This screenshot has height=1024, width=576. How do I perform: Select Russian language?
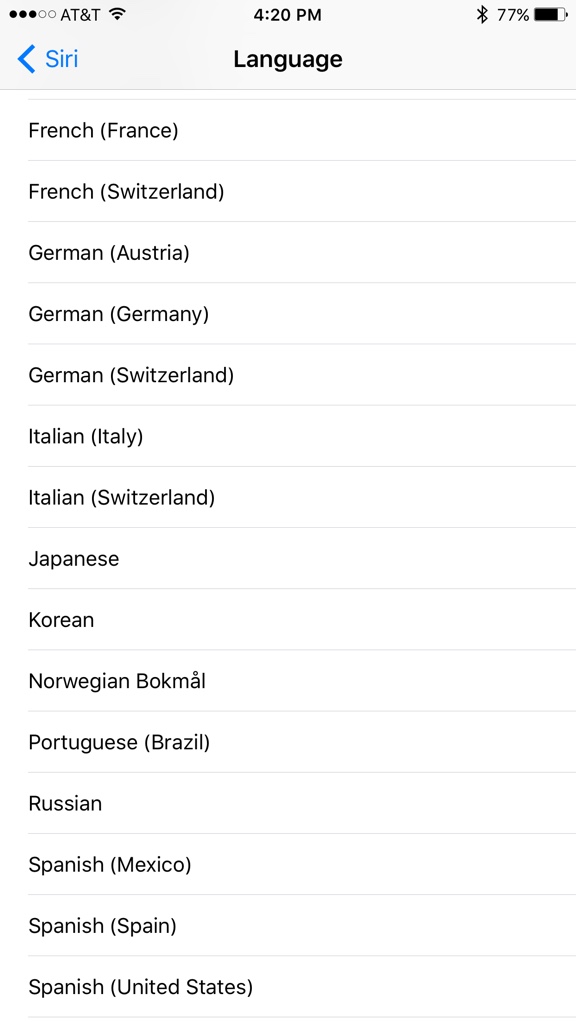(288, 803)
